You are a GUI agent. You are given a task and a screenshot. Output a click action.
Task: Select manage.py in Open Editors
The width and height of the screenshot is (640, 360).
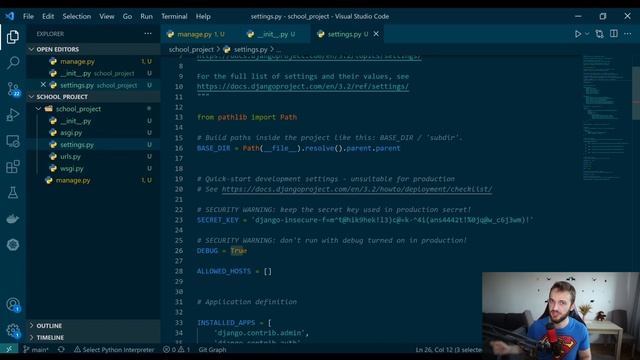click(93, 61)
